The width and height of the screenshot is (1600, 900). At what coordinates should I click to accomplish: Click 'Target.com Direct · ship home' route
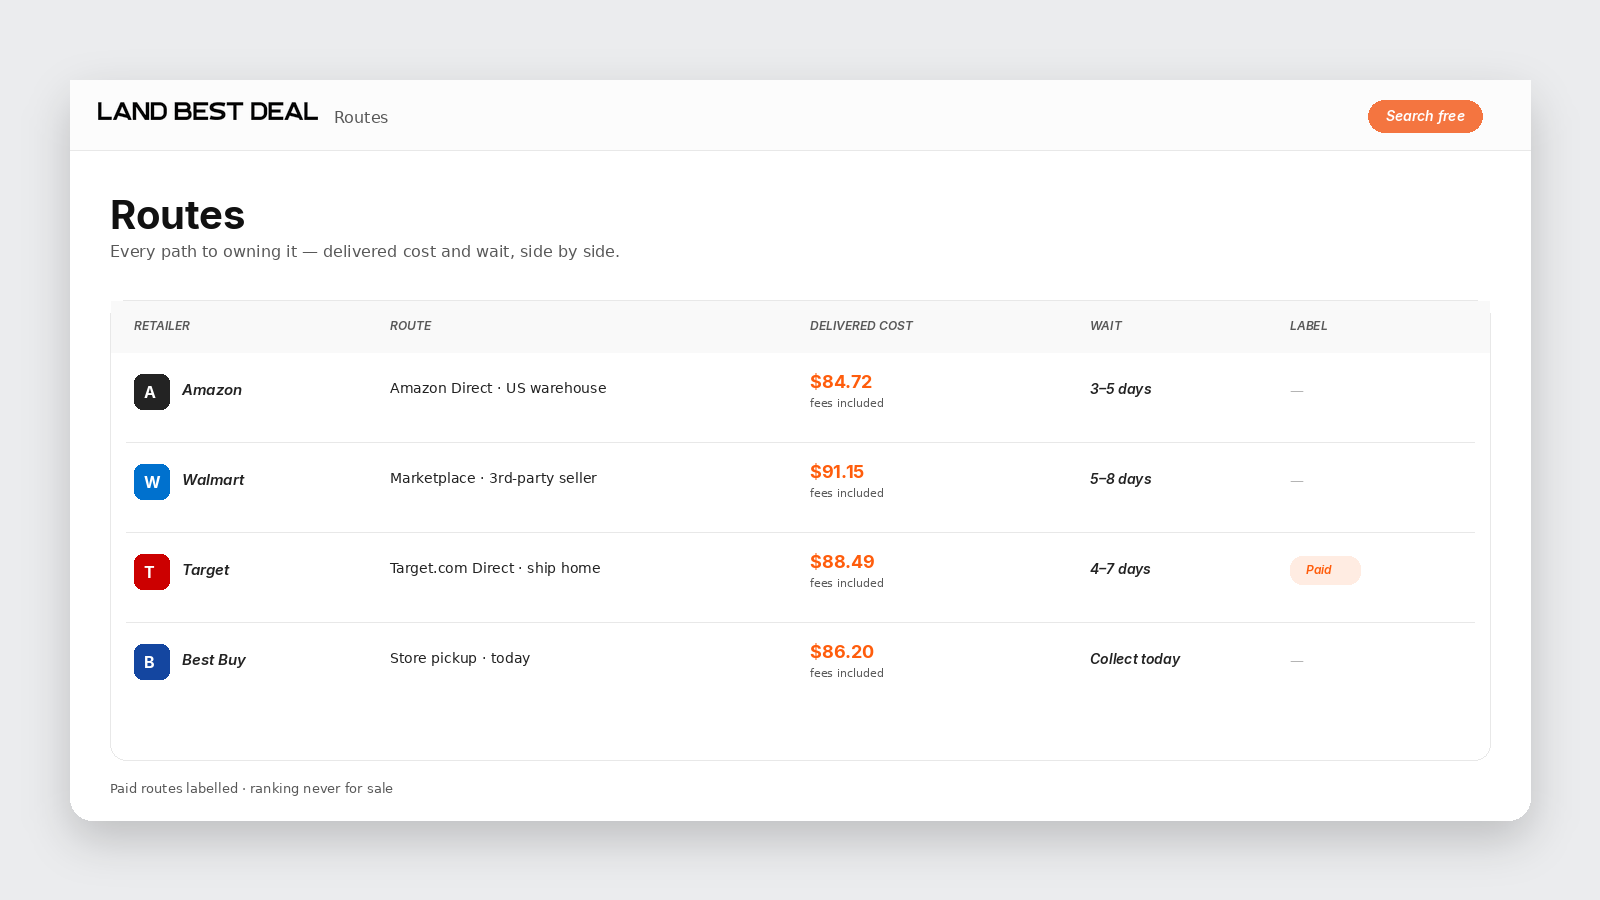click(x=495, y=568)
